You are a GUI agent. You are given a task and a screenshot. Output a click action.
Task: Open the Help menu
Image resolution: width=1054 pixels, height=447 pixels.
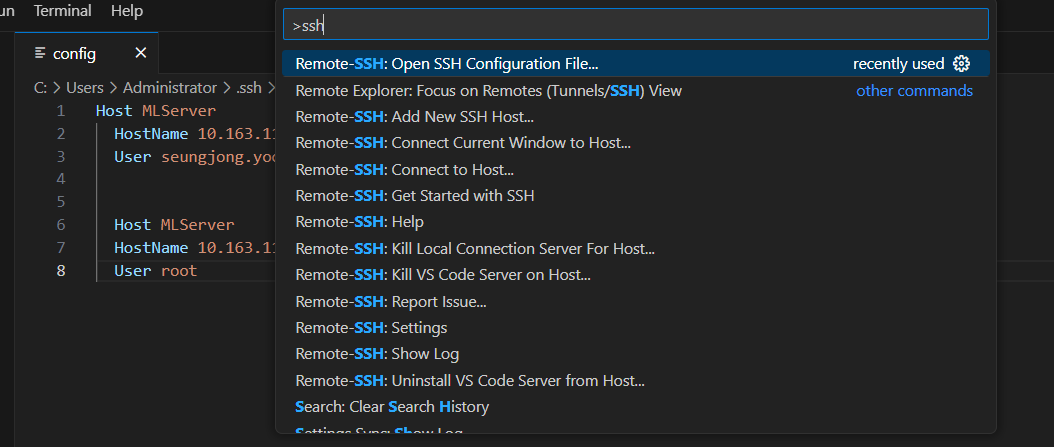click(x=126, y=11)
